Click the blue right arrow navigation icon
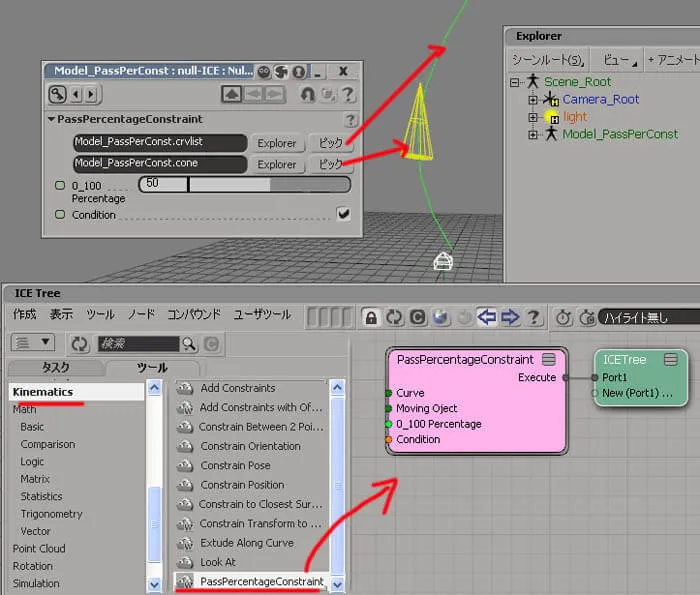 tap(510, 317)
